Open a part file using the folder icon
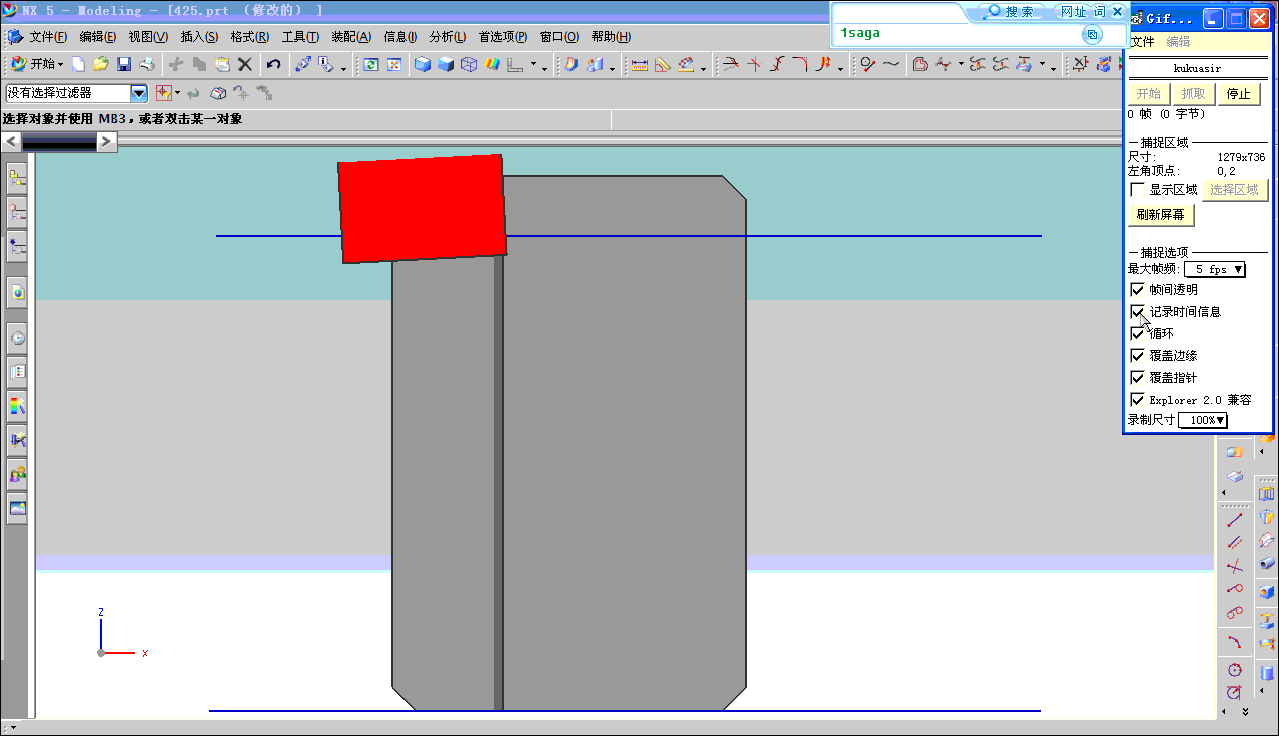This screenshot has height=736, width=1279. [x=101, y=64]
